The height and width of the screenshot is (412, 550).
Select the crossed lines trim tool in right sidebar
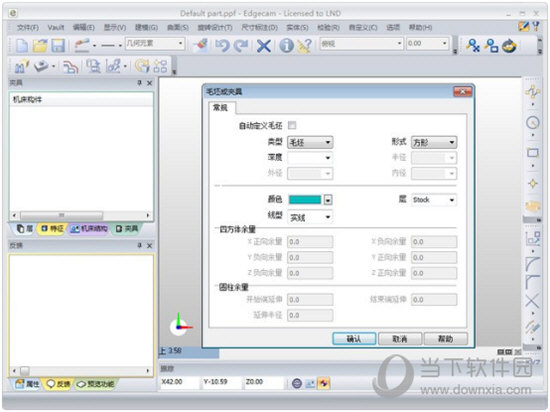tap(532, 301)
